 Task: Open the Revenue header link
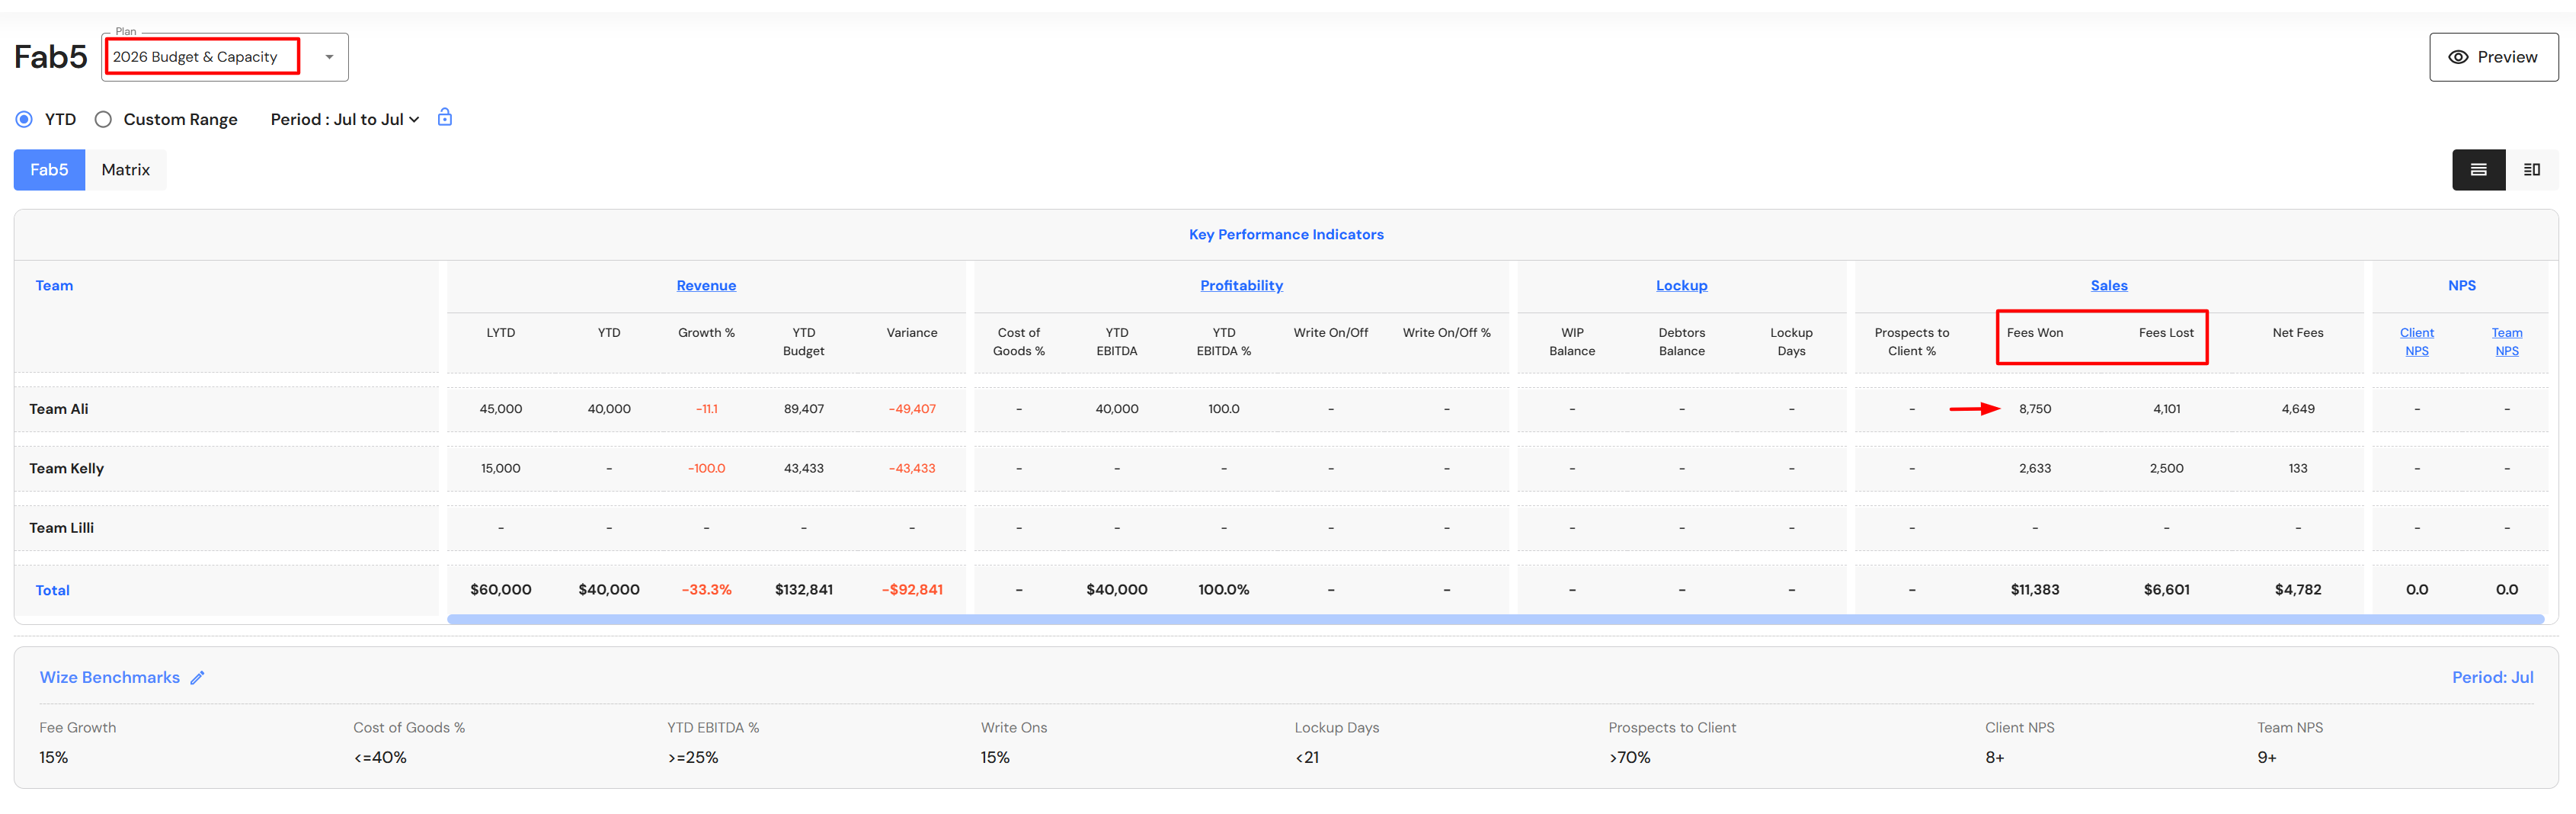706,286
